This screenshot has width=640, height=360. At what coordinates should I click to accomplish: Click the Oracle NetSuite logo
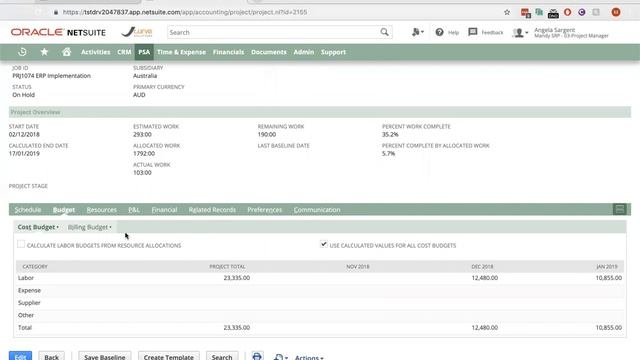click(x=58, y=32)
